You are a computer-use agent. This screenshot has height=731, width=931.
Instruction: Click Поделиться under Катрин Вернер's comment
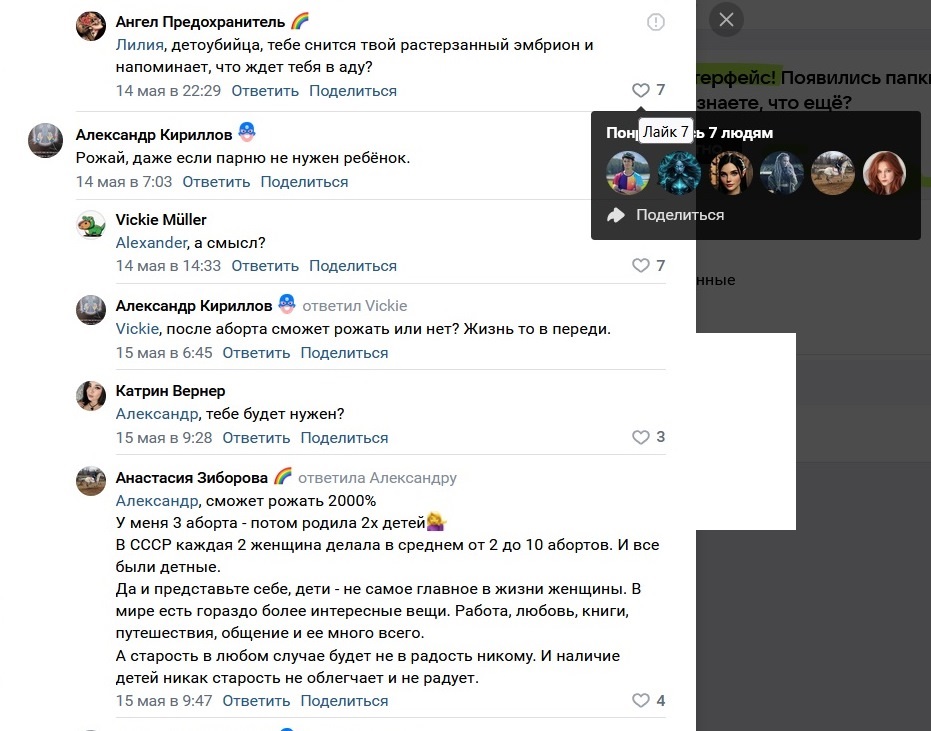pos(344,438)
